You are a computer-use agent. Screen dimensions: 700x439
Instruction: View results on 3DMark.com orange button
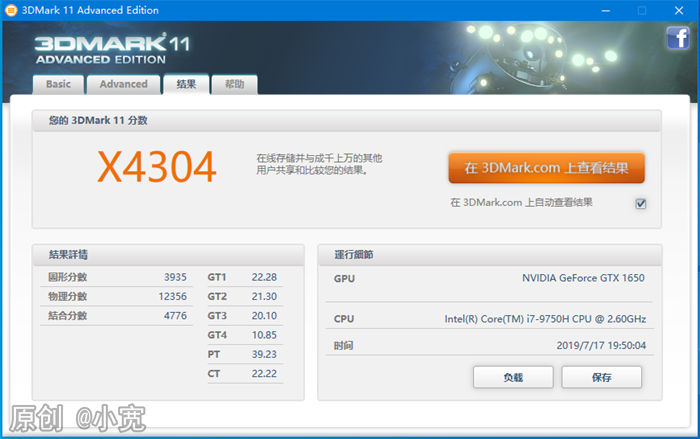(x=546, y=168)
